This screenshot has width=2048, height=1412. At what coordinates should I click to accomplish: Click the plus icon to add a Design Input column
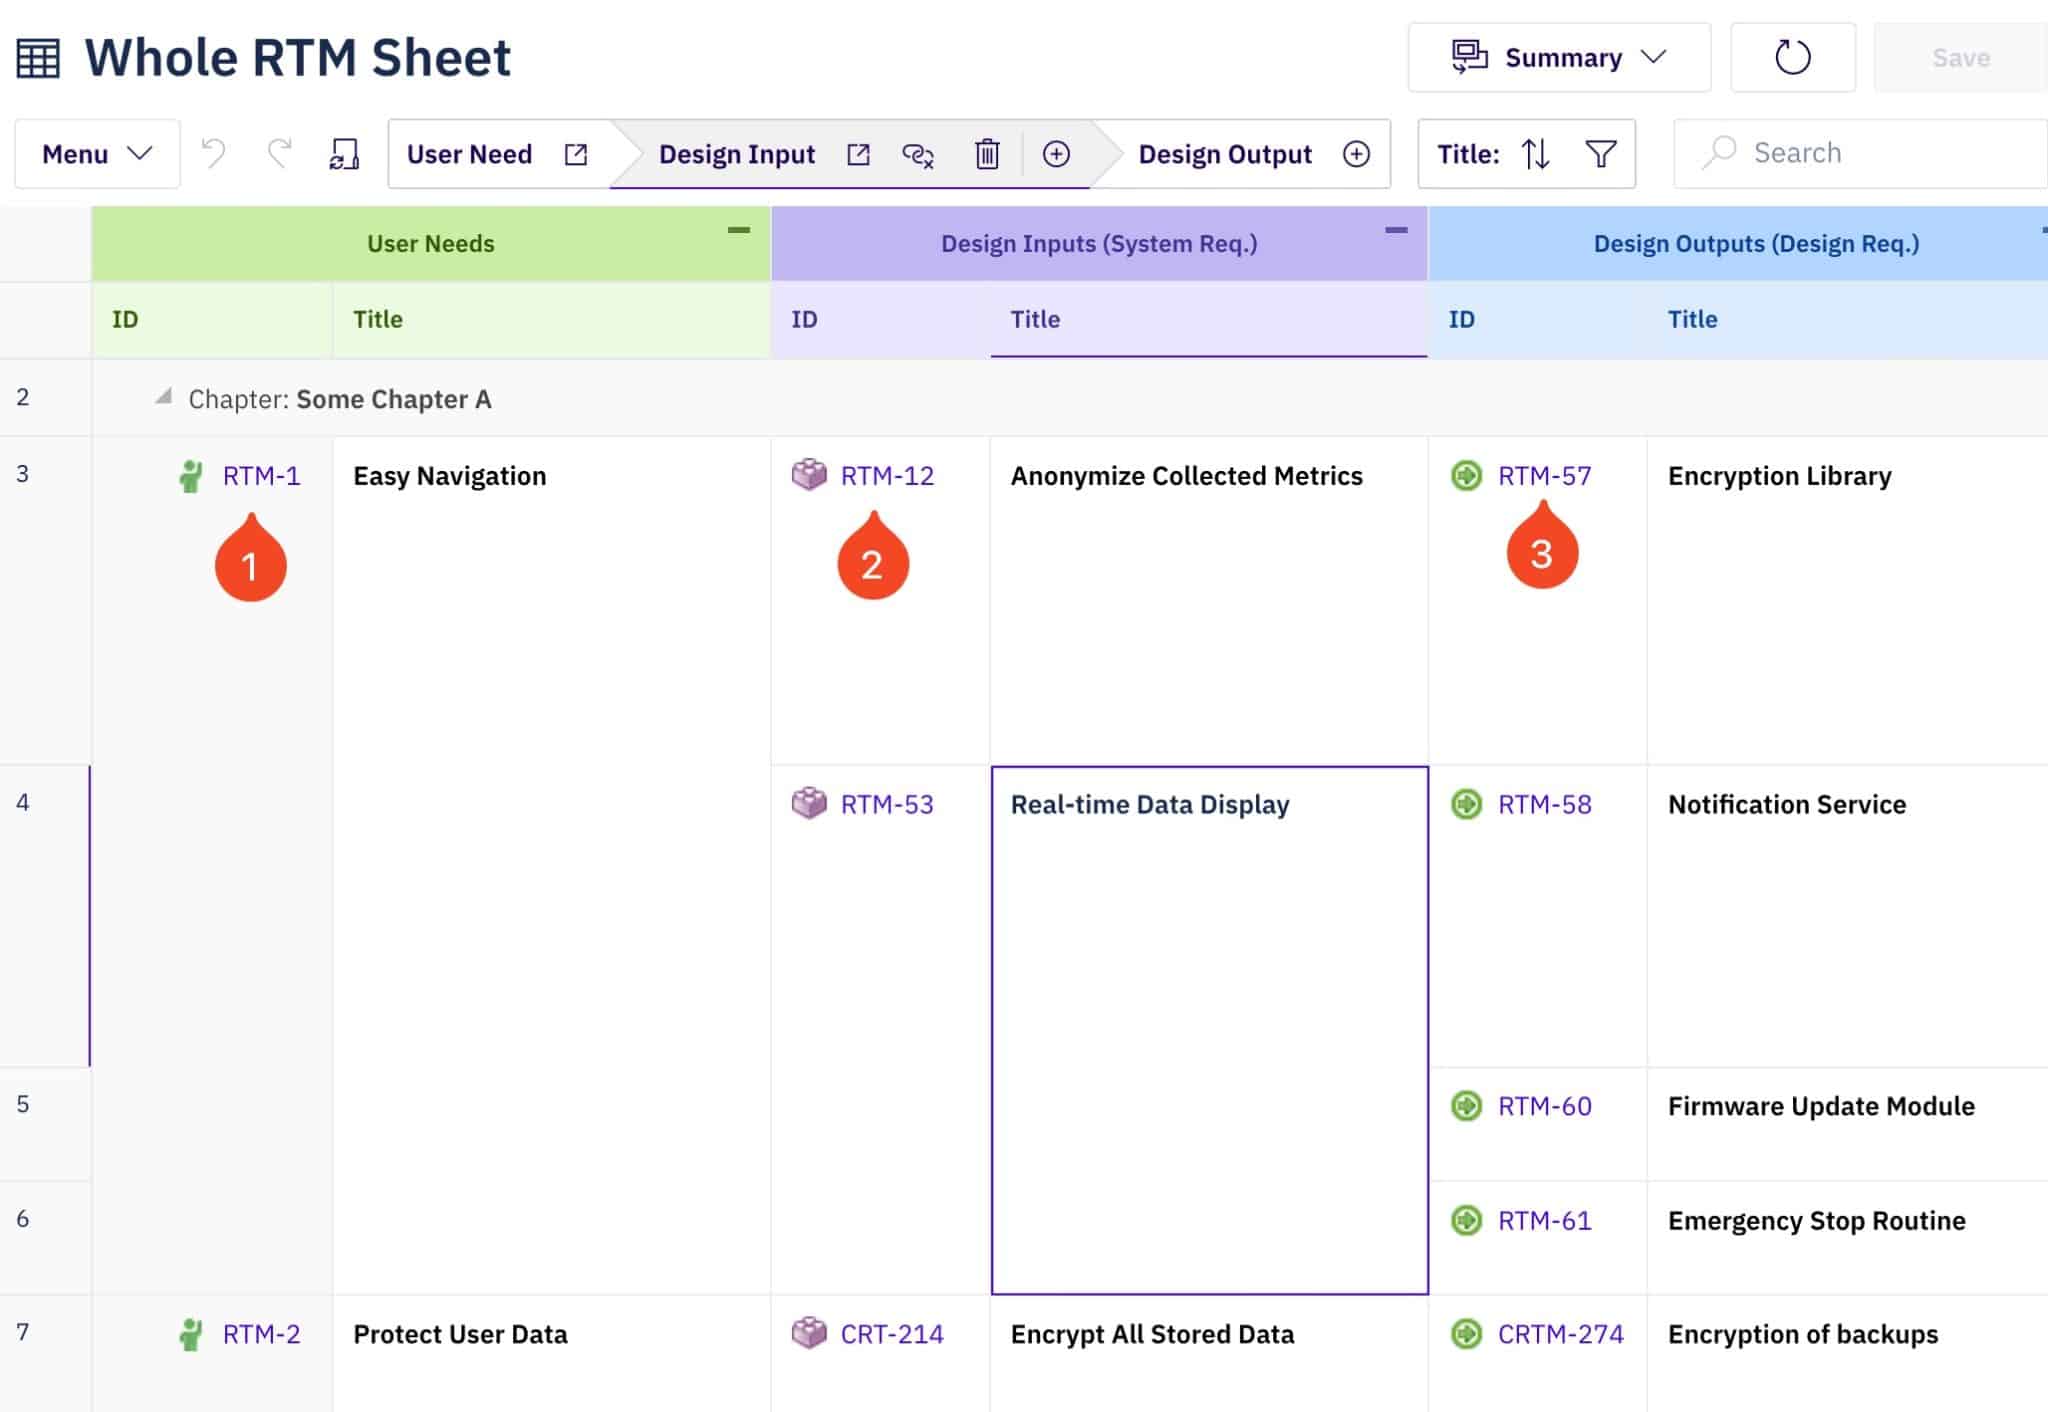1057,154
